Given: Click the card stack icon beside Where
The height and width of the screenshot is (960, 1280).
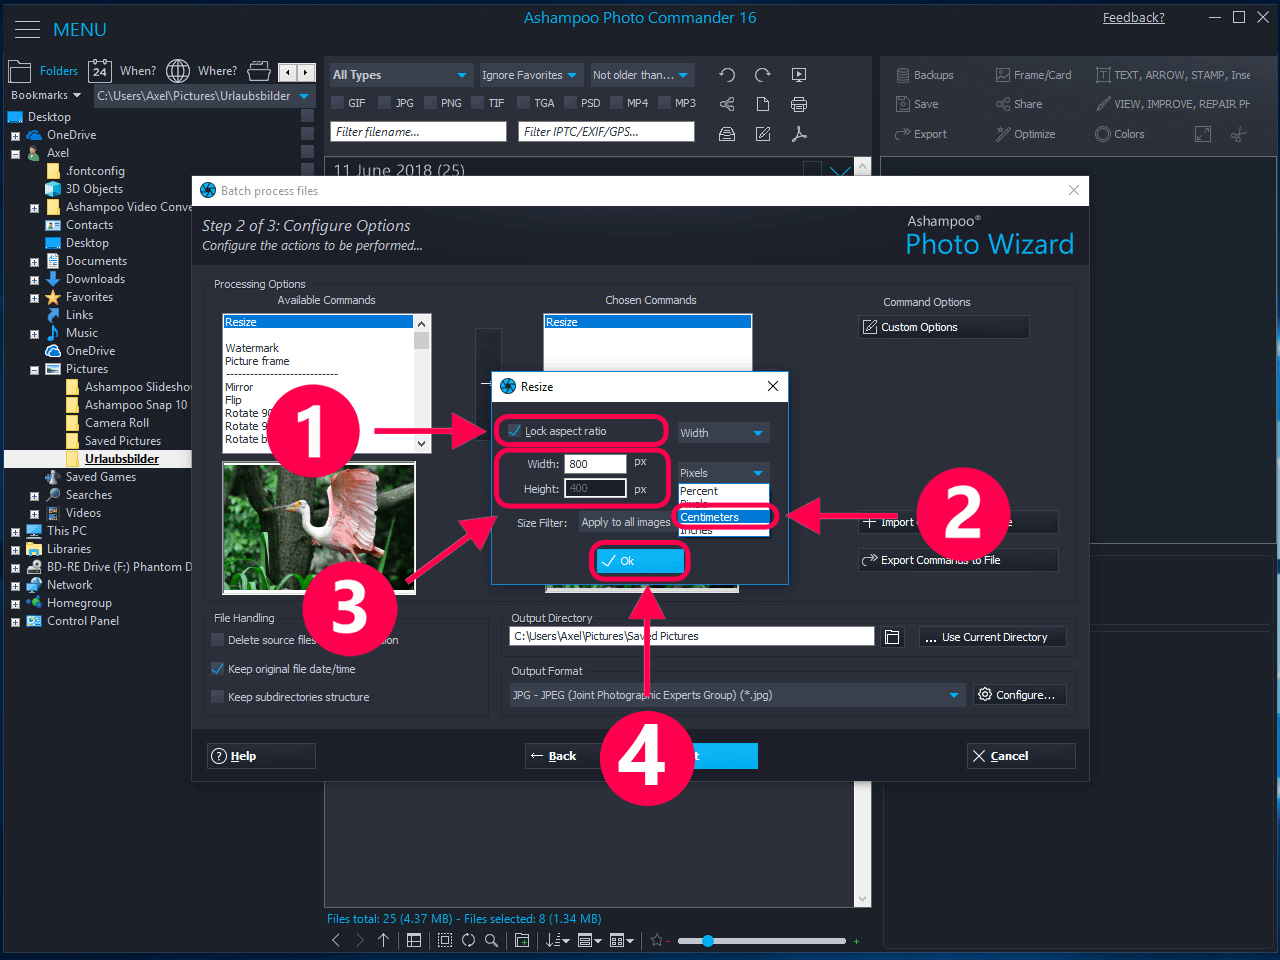Looking at the screenshot, I should click(x=259, y=71).
